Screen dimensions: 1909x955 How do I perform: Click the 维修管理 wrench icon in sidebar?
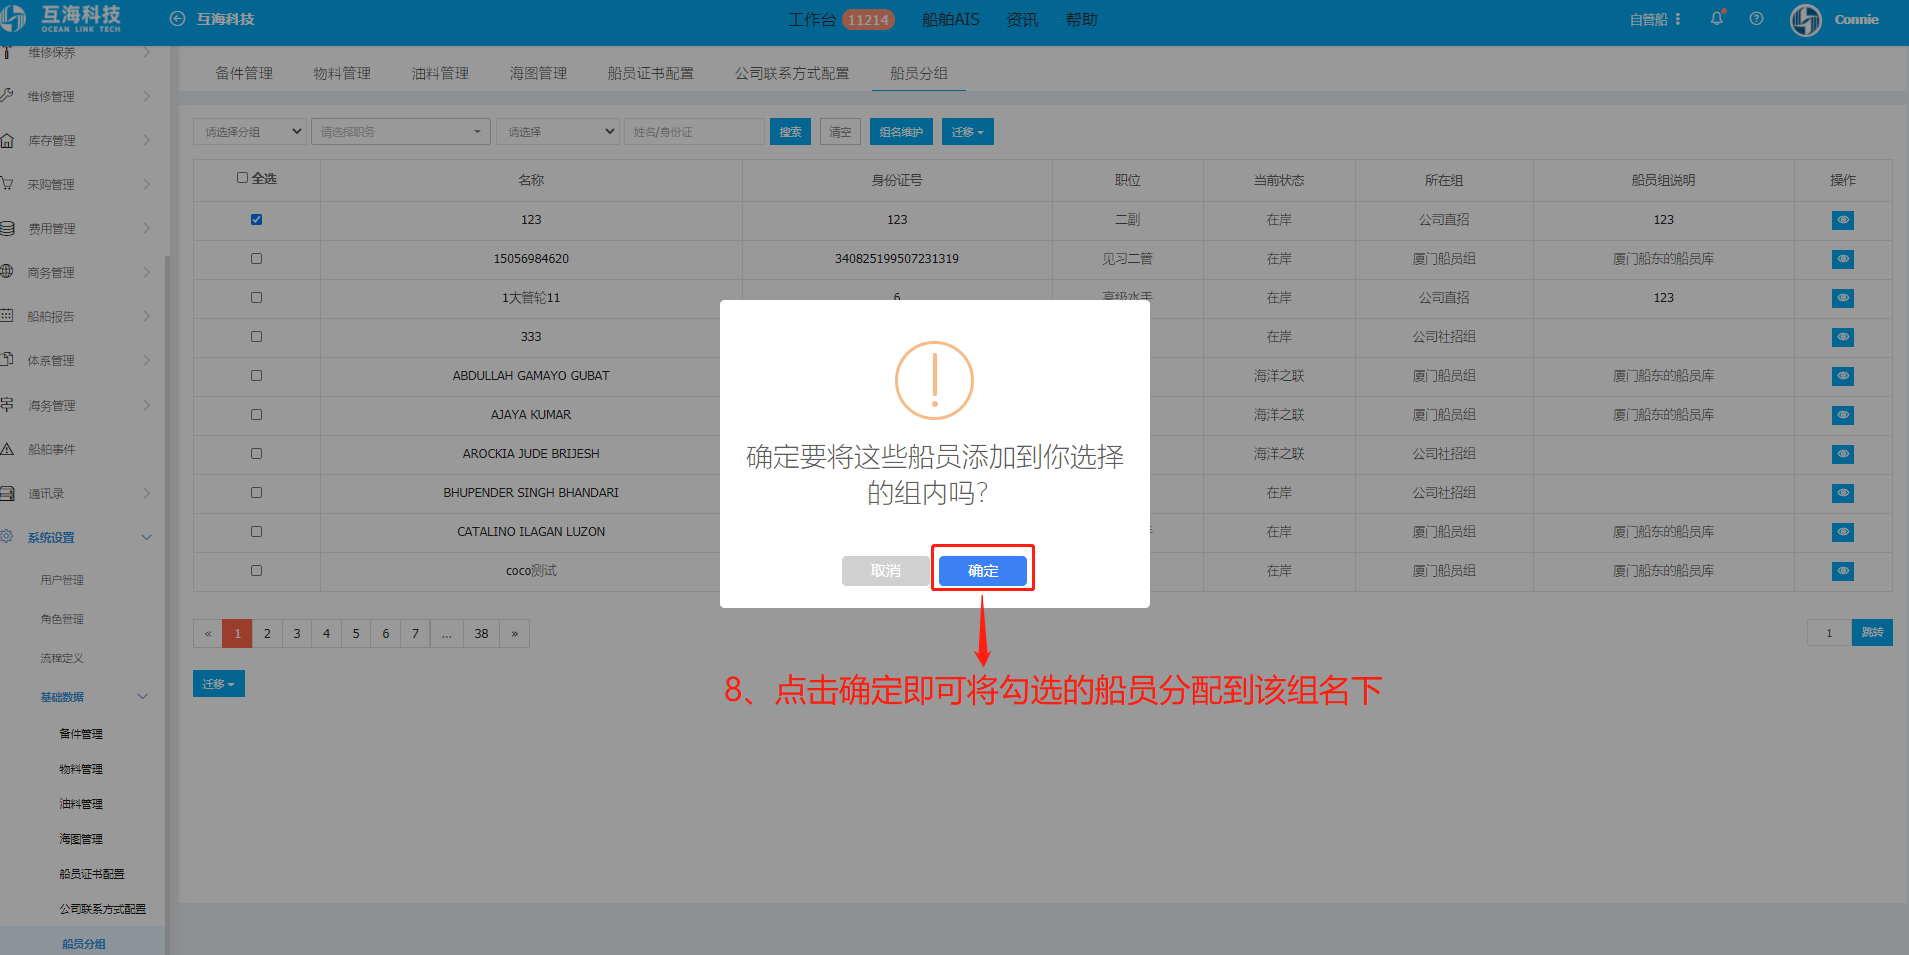tap(7, 96)
